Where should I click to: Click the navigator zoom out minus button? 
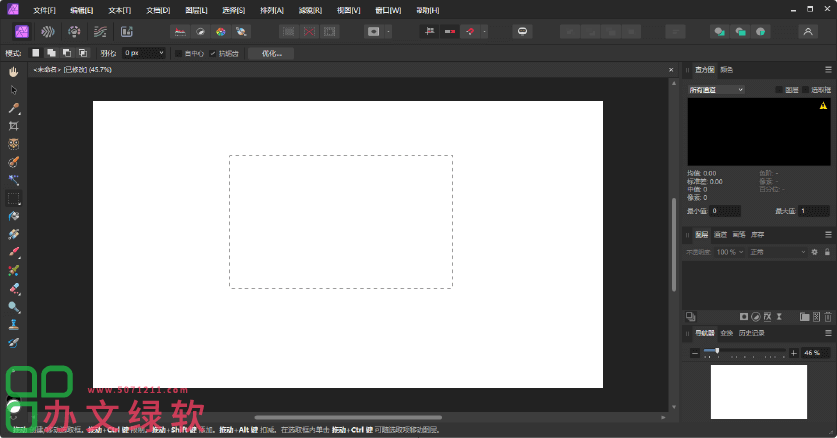(694, 353)
